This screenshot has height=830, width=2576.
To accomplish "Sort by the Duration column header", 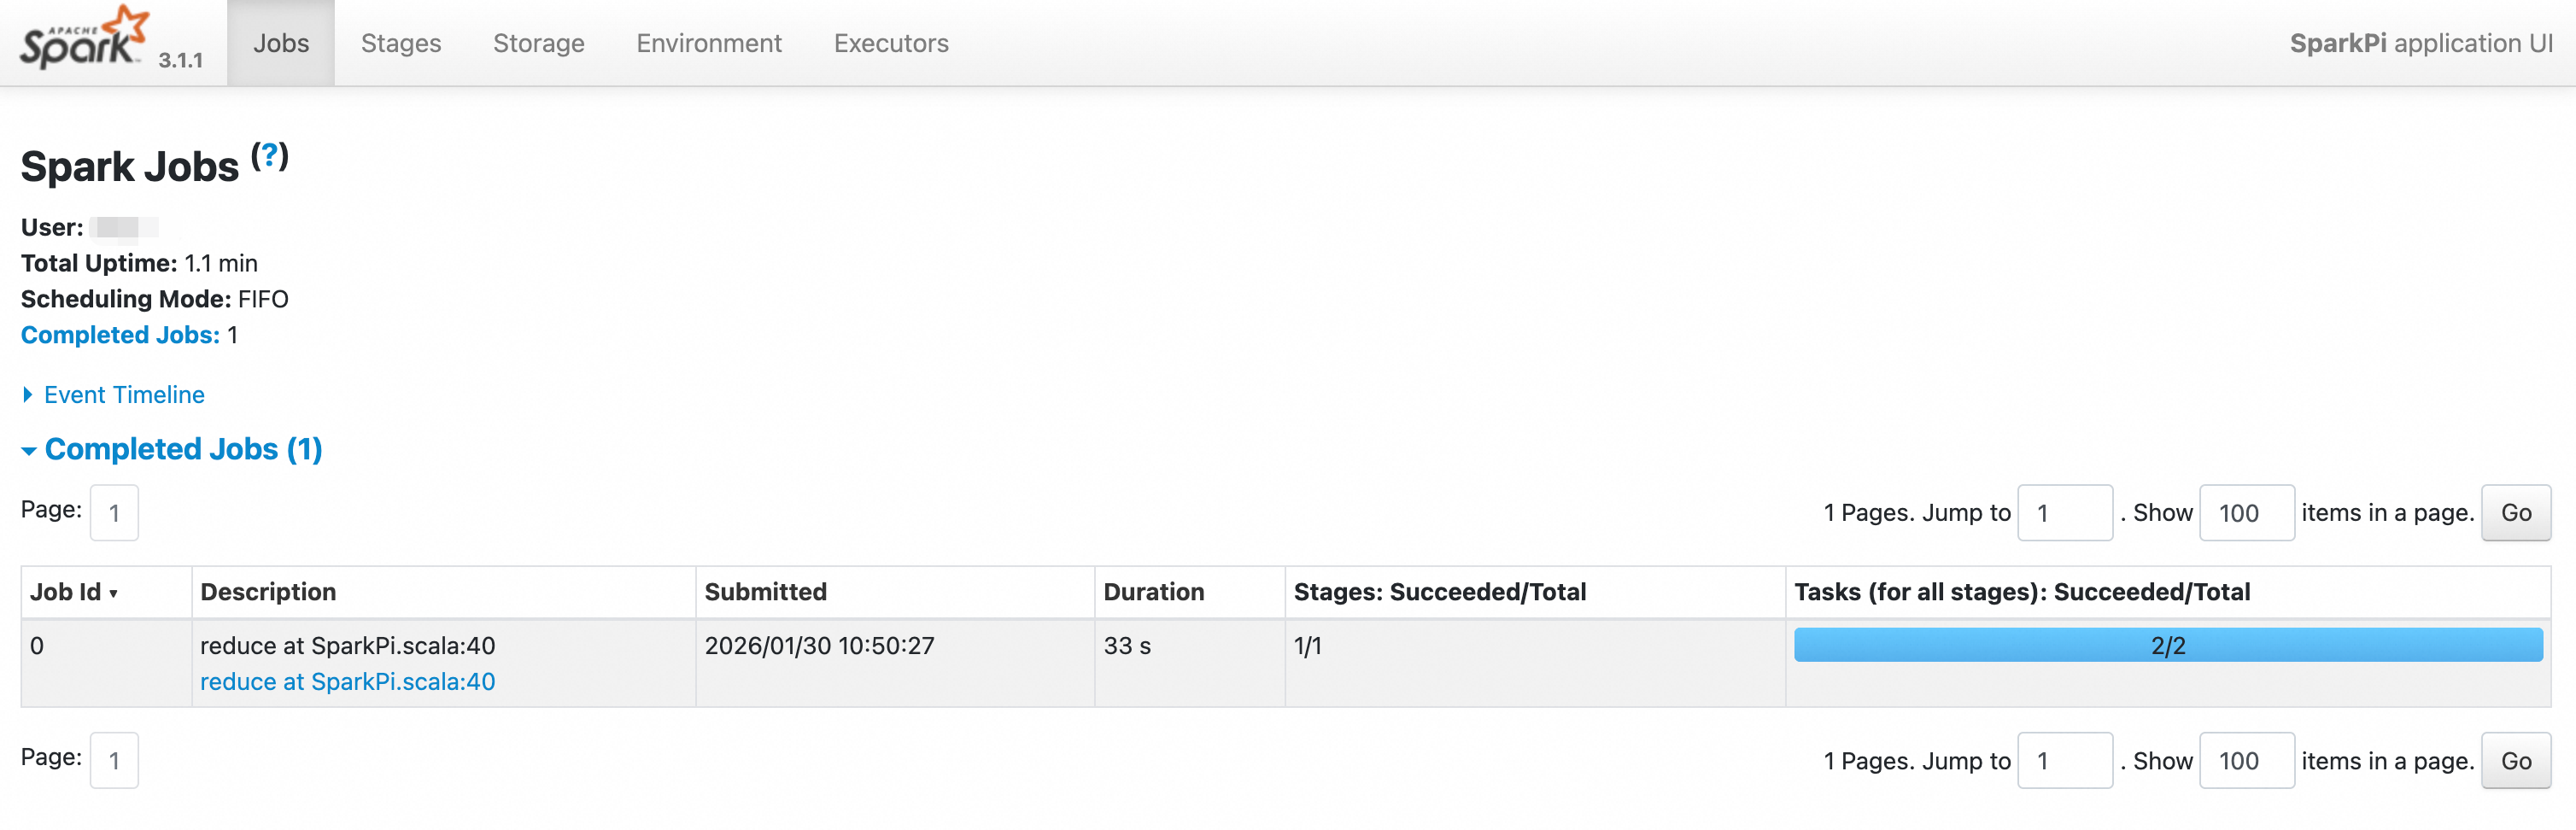I will pyautogui.click(x=1153, y=592).
